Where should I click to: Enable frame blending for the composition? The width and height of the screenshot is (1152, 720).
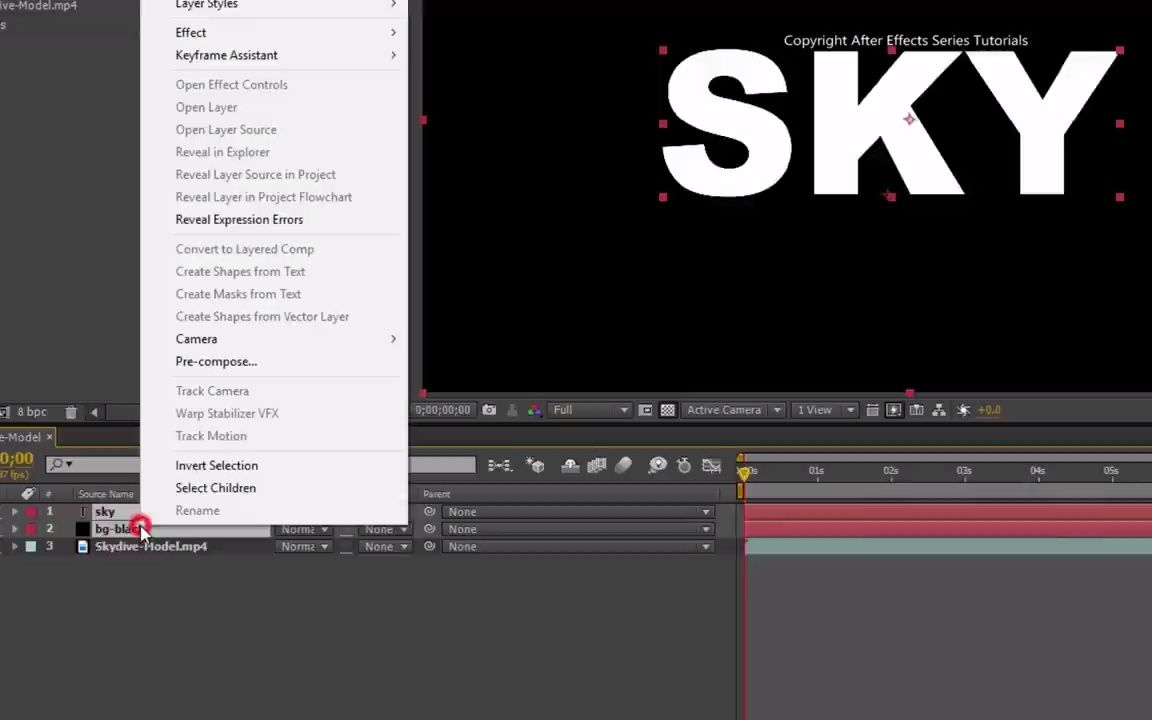596,464
